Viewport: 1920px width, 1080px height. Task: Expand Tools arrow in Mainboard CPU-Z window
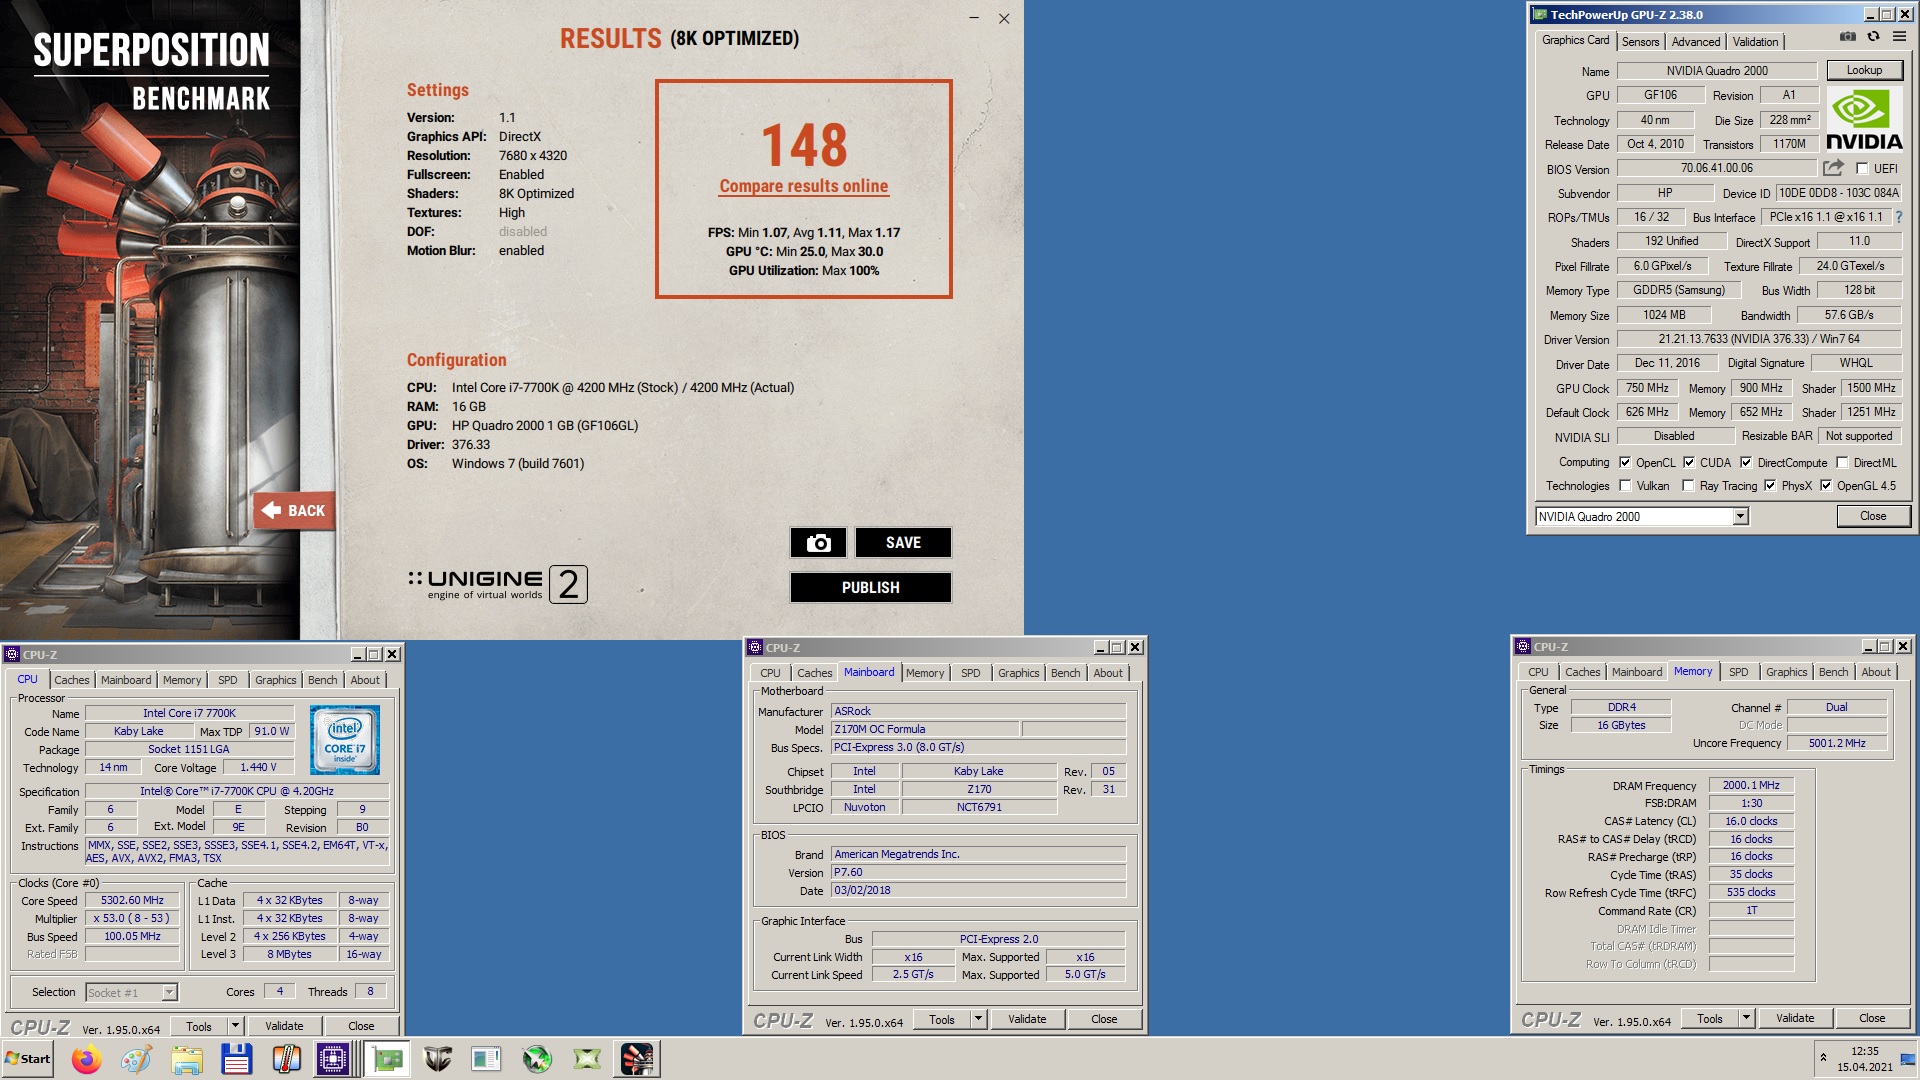coord(978,1019)
